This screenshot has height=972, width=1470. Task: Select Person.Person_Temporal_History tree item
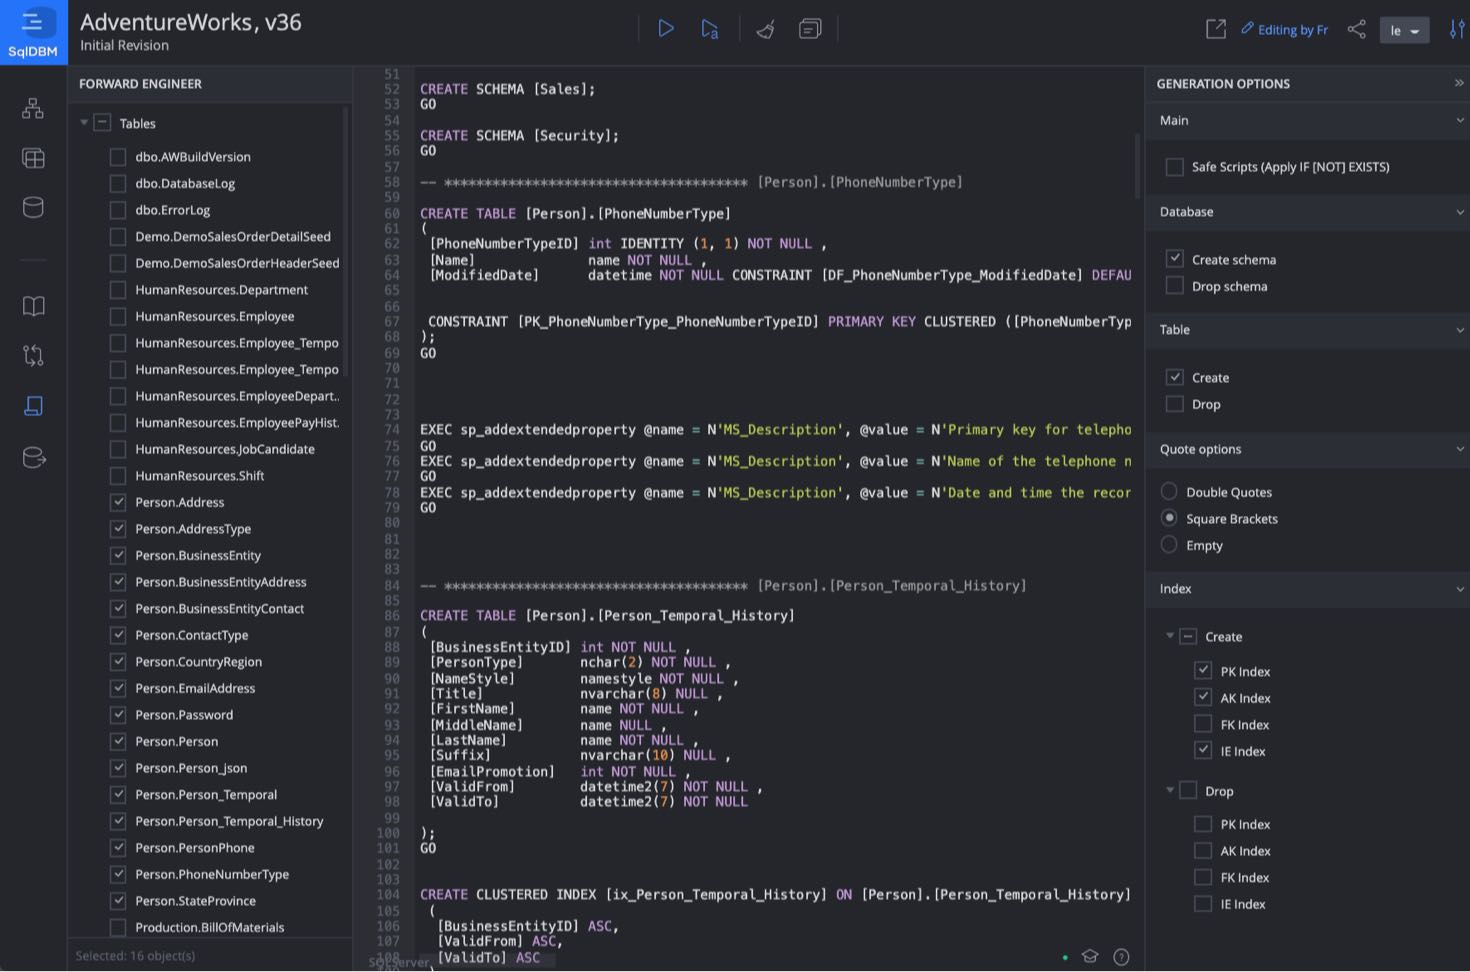pos(229,821)
